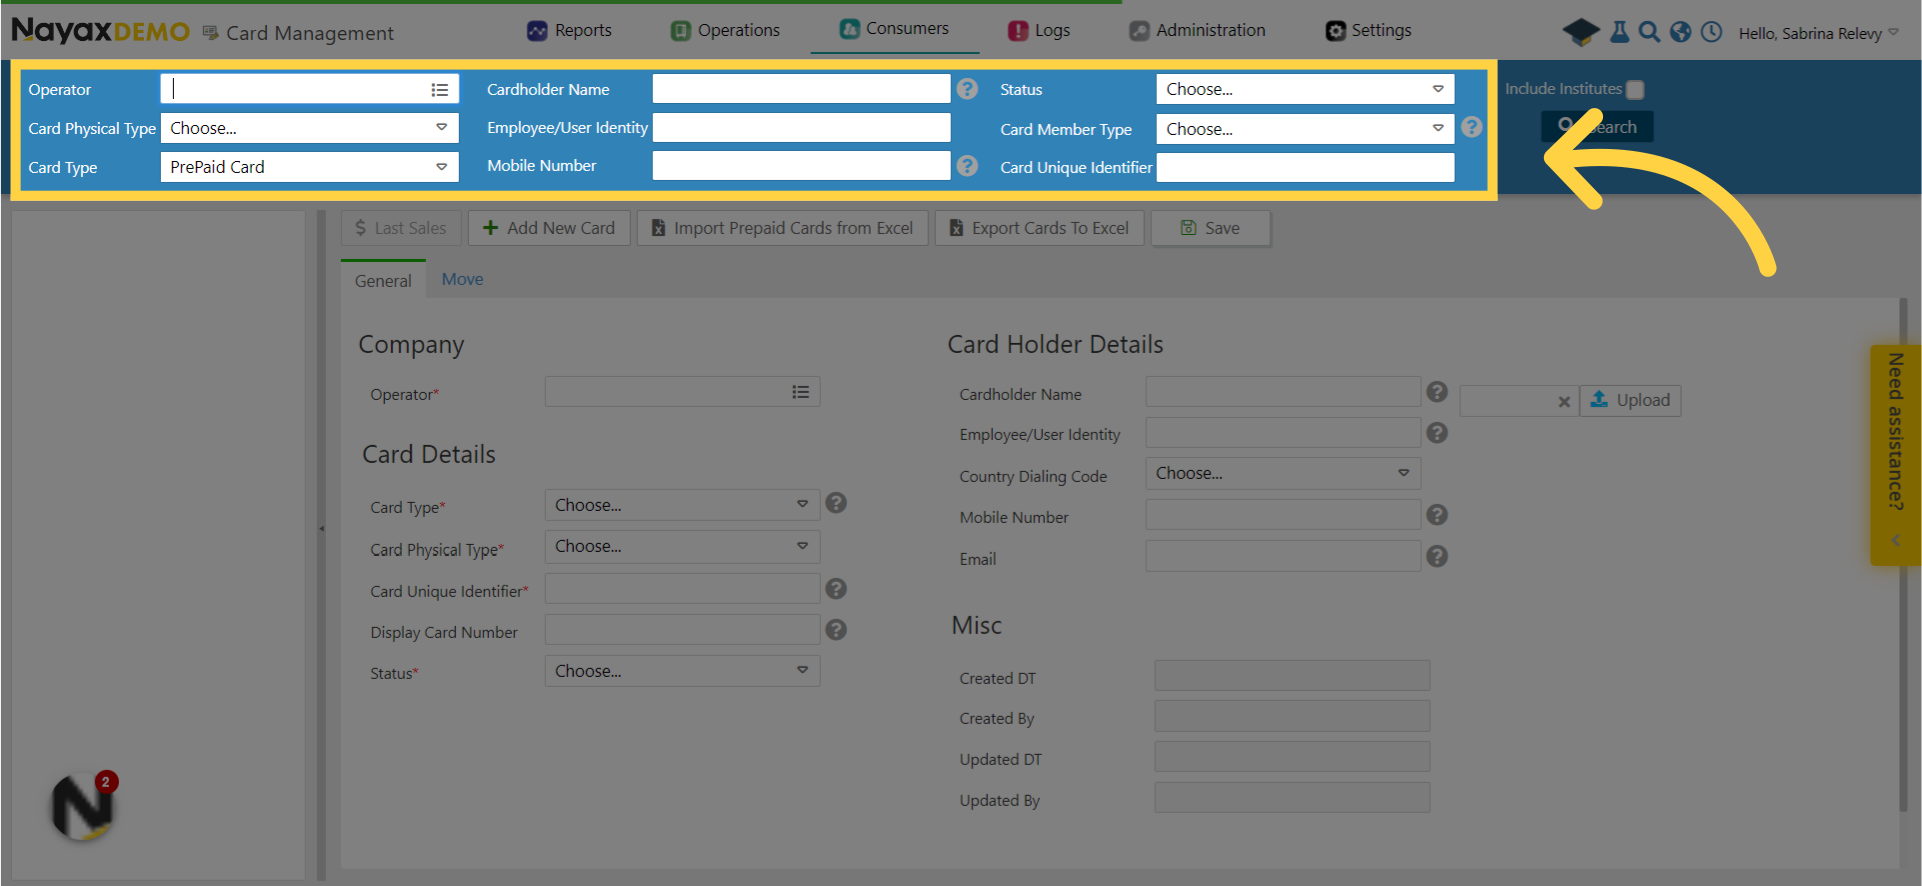The image size is (1922, 886).
Task: Open the Card Type filter dropdown showing PrePaid Card
Action: [x=309, y=167]
